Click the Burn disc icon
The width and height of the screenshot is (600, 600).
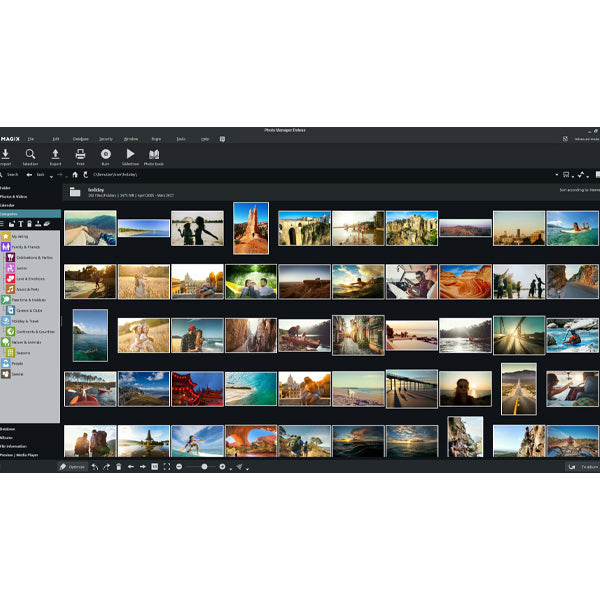pos(106,154)
